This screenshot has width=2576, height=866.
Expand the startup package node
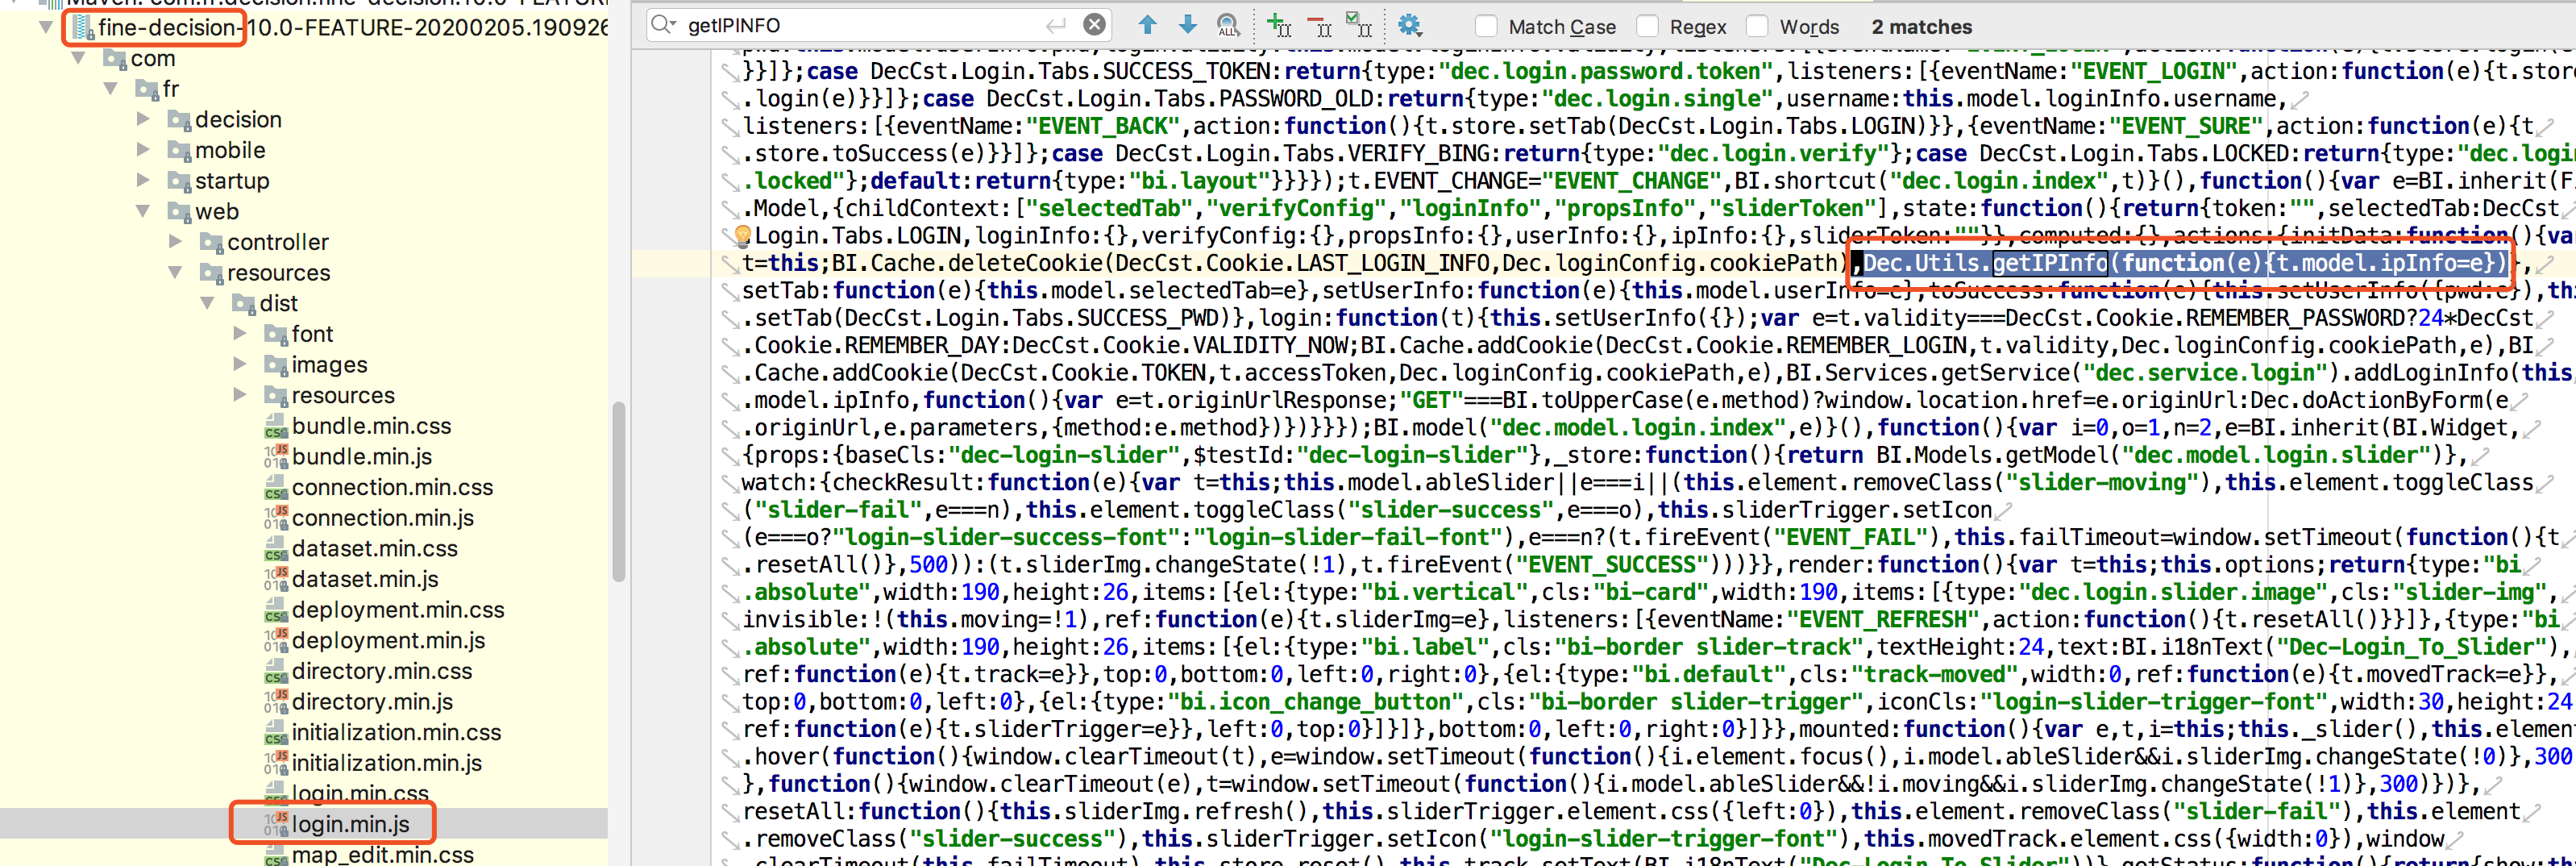tap(143, 181)
